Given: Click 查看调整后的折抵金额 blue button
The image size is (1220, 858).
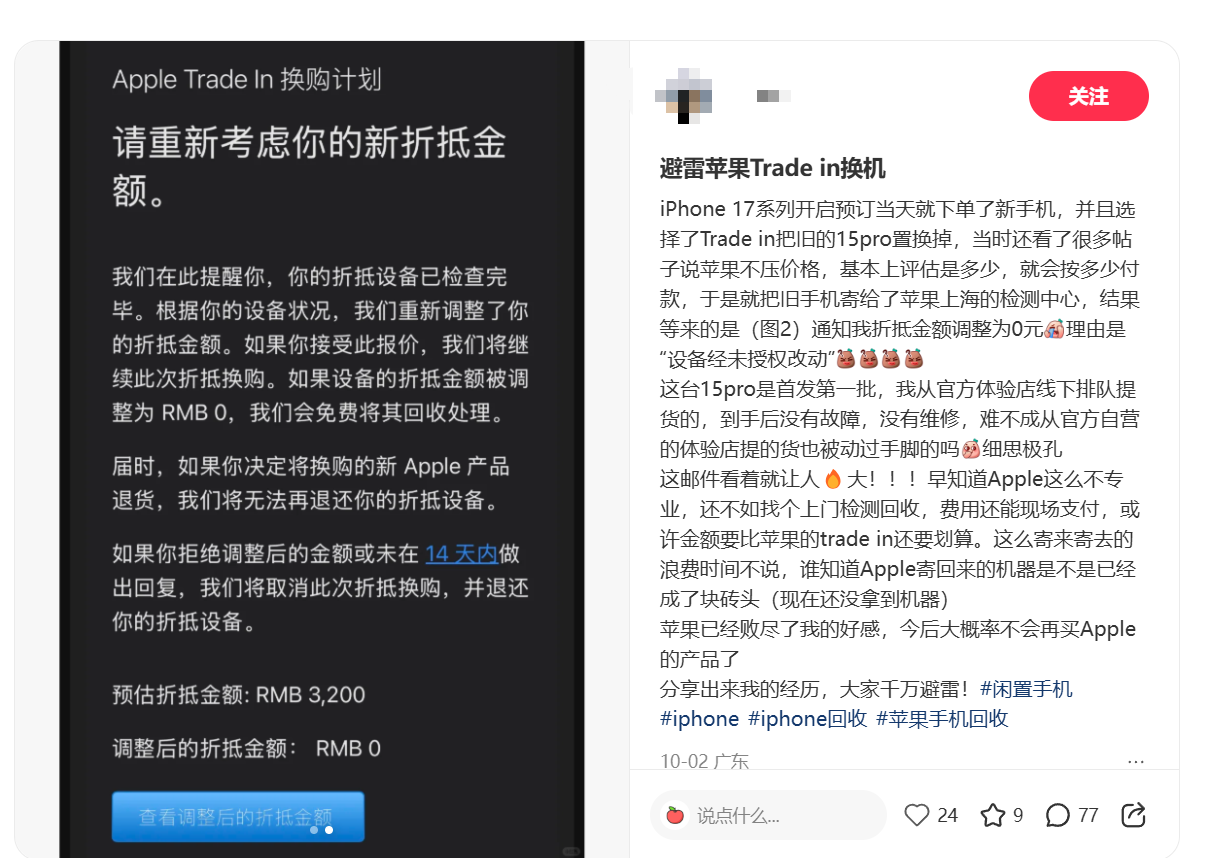Looking at the screenshot, I should [237, 817].
